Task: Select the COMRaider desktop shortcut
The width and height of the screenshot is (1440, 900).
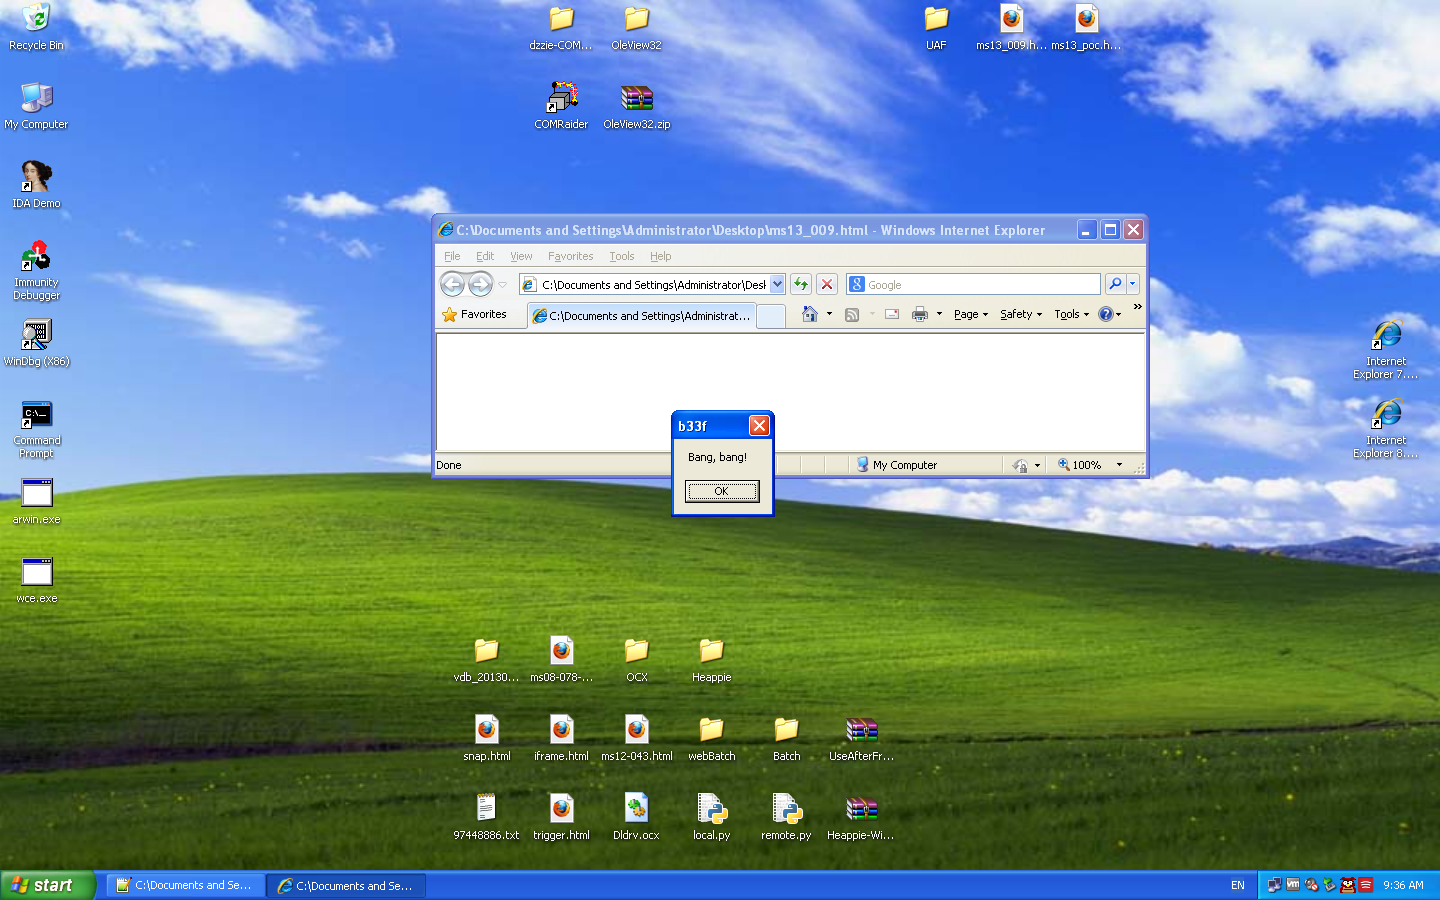Action: (561, 98)
